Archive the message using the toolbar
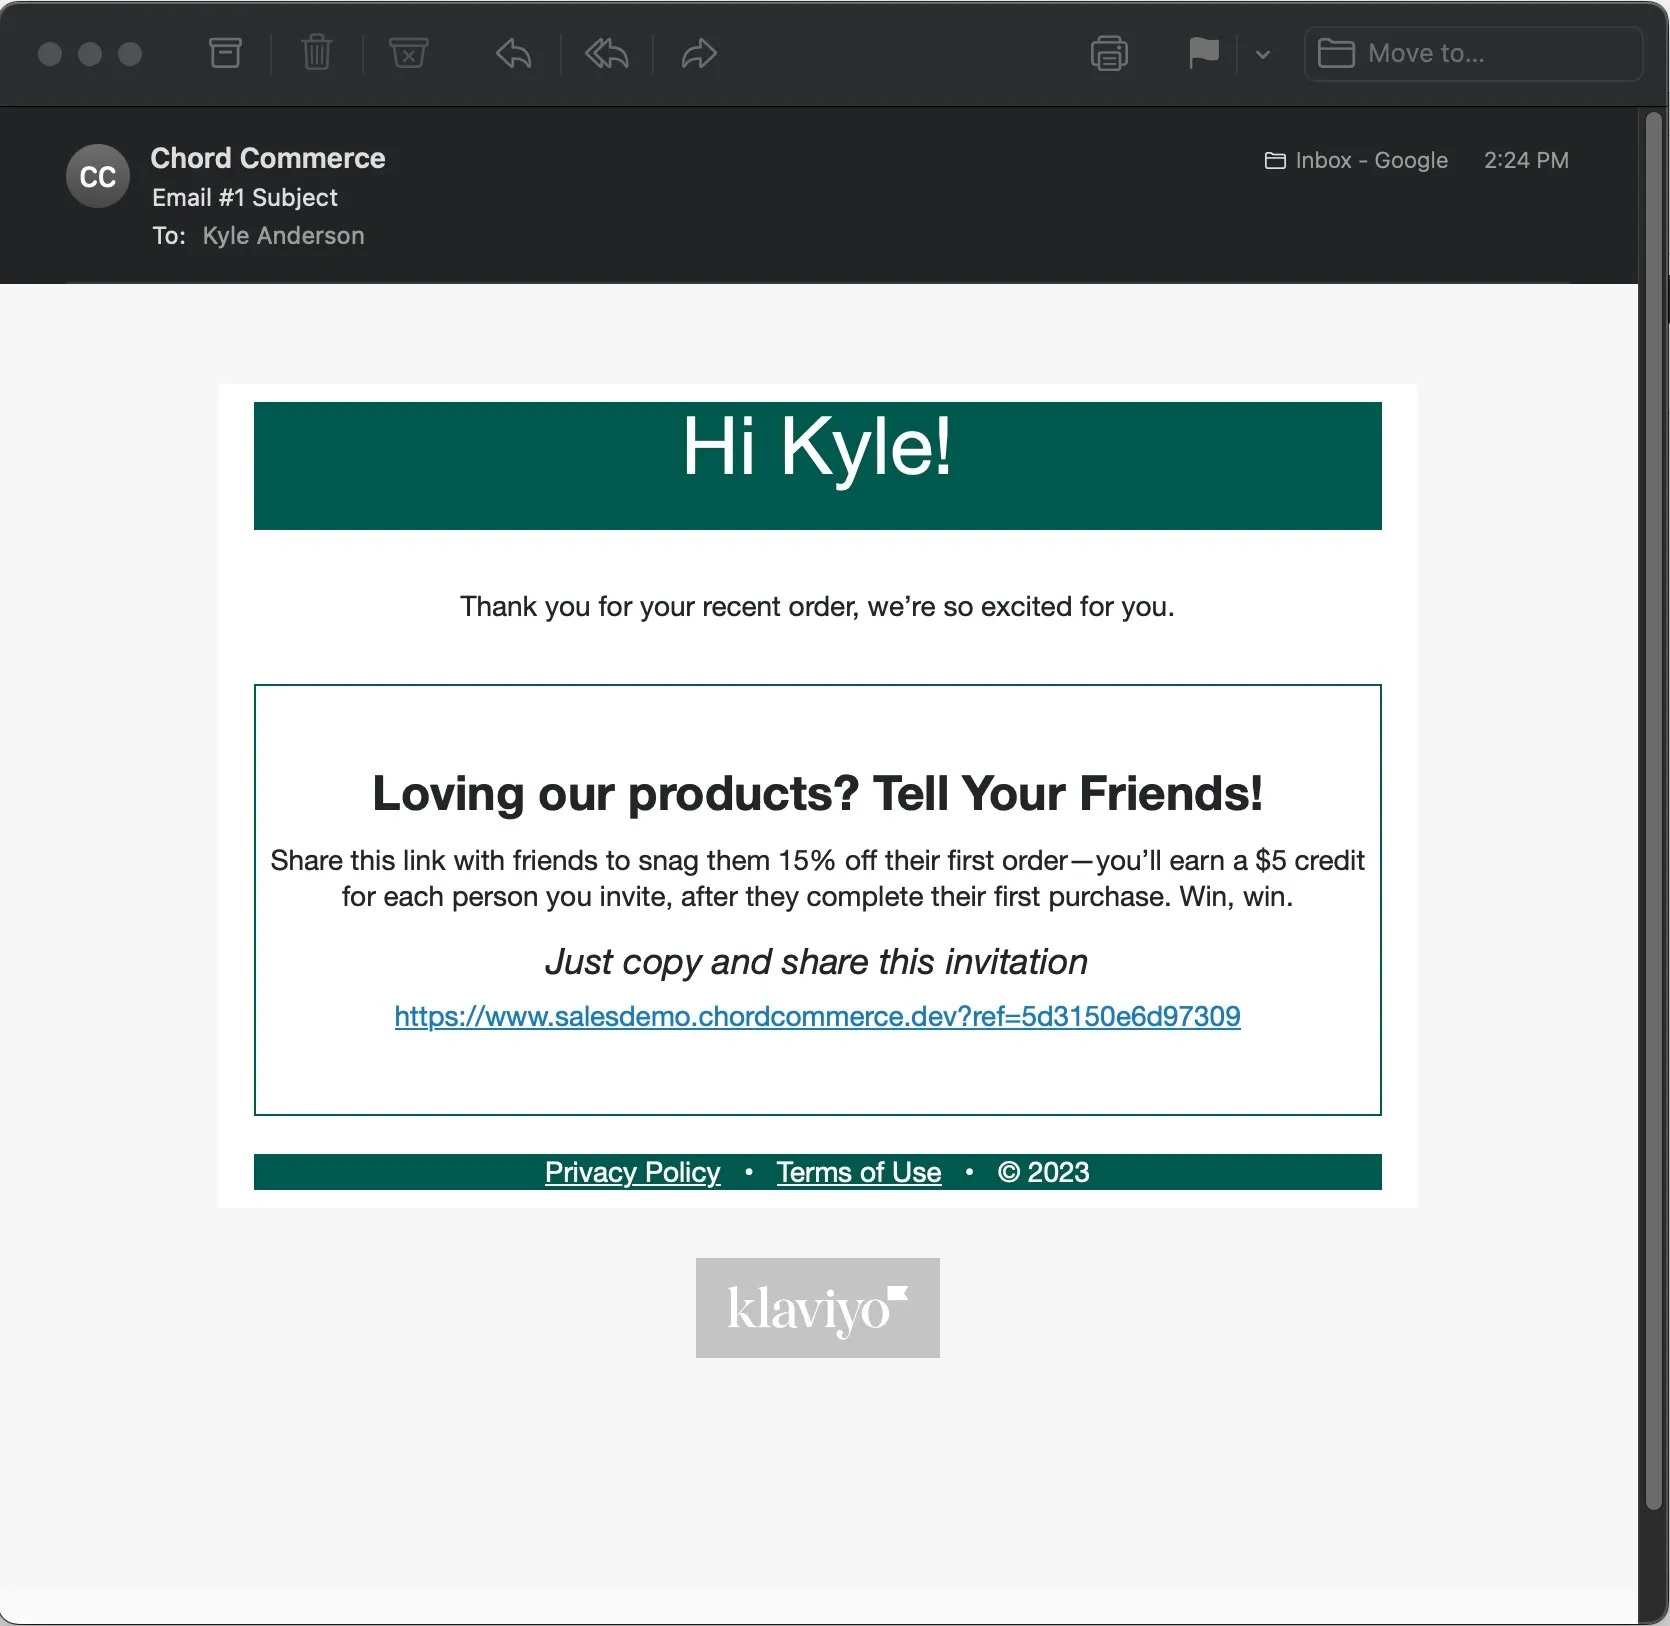 225,53
